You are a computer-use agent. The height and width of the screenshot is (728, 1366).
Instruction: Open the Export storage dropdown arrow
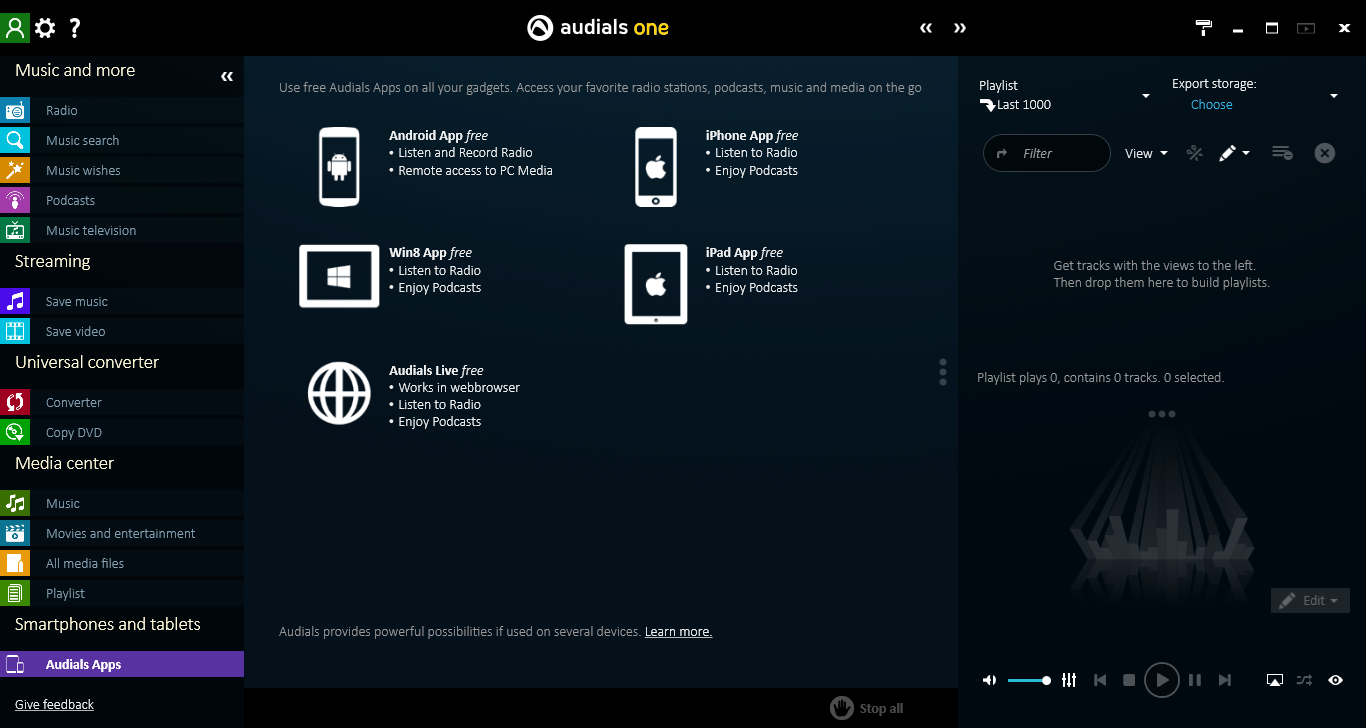(x=1334, y=96)
